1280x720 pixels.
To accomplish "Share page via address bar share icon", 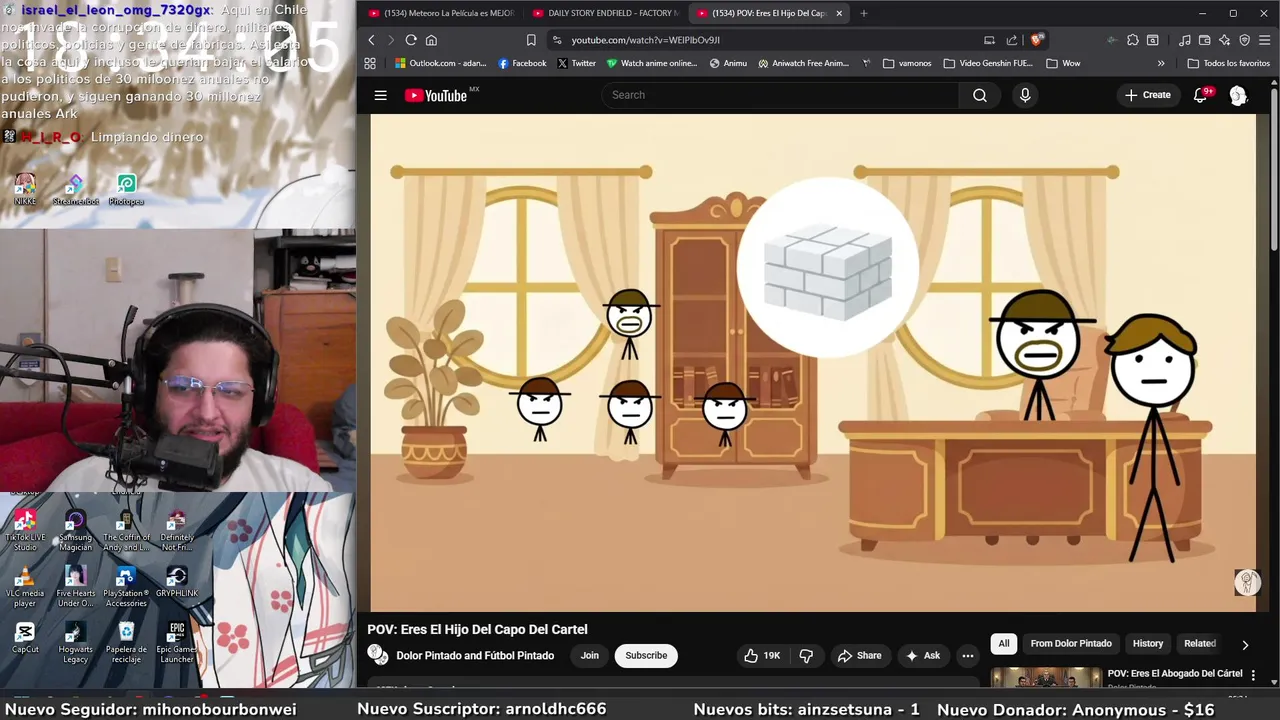I will (1012, 40).
